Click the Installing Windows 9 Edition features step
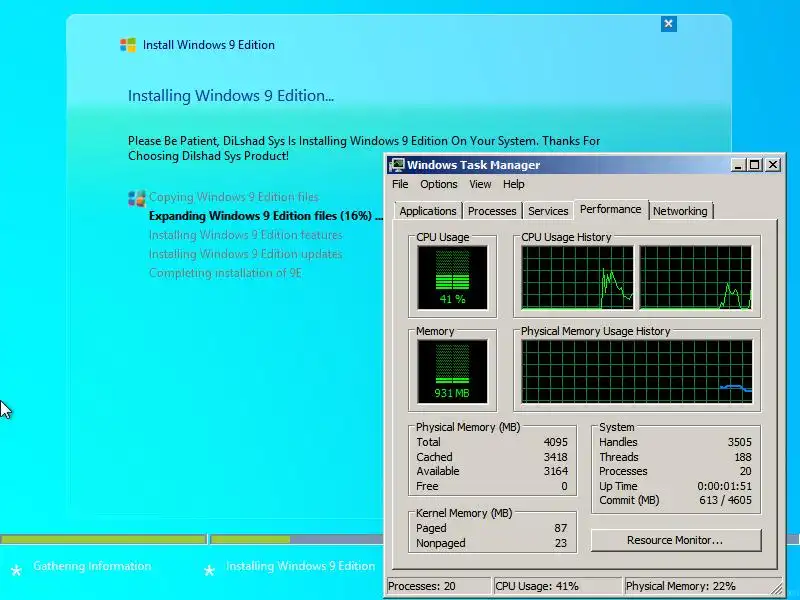The width and height of the screenshot is (800, 600). (x=245, y=235)
